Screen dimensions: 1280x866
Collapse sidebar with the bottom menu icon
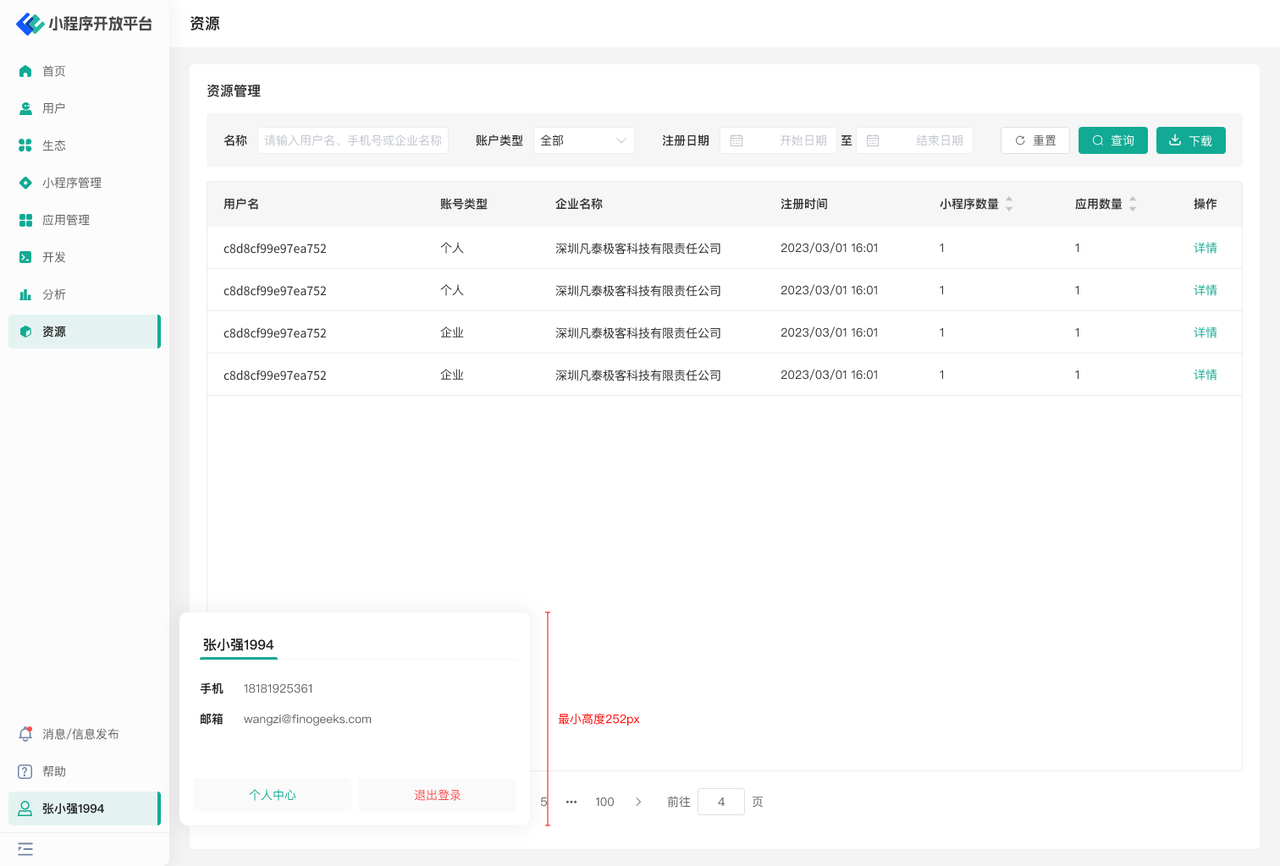click(26, 849)
